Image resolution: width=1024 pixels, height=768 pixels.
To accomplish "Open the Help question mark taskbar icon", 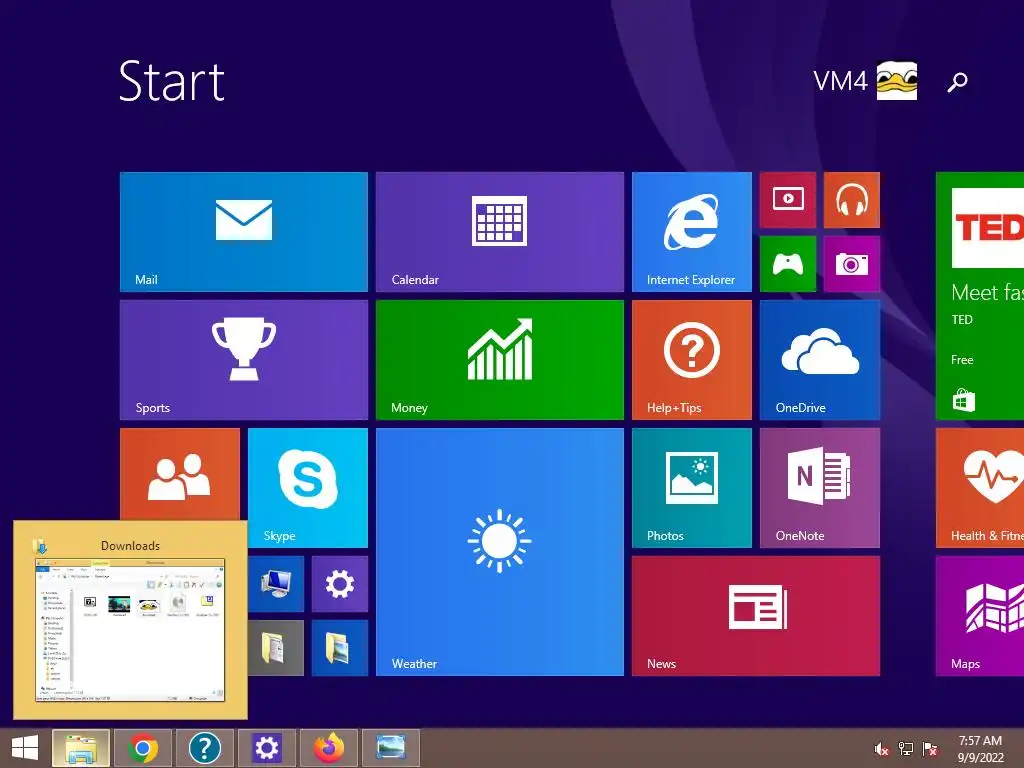I will click(x=204, y=748).
